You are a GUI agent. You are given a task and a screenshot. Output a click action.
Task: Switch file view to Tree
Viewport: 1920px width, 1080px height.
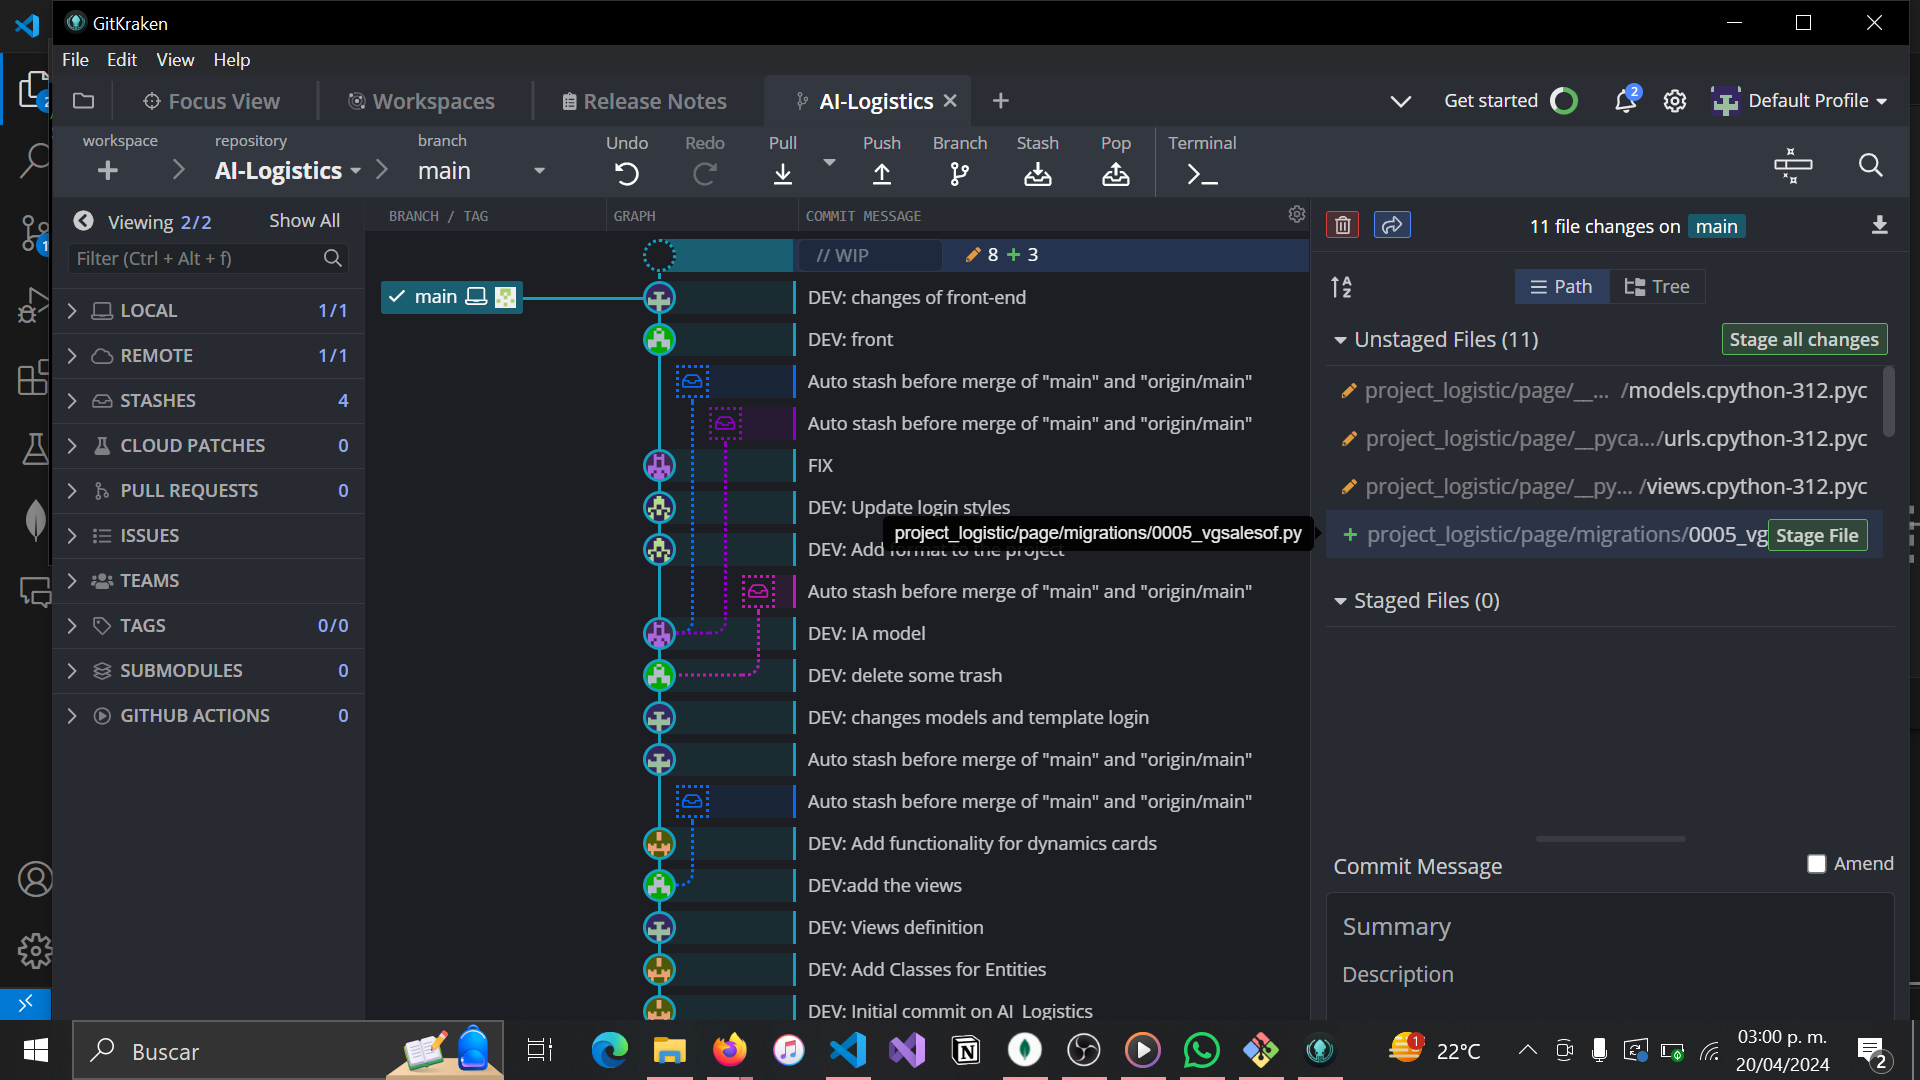(1657, 287)
